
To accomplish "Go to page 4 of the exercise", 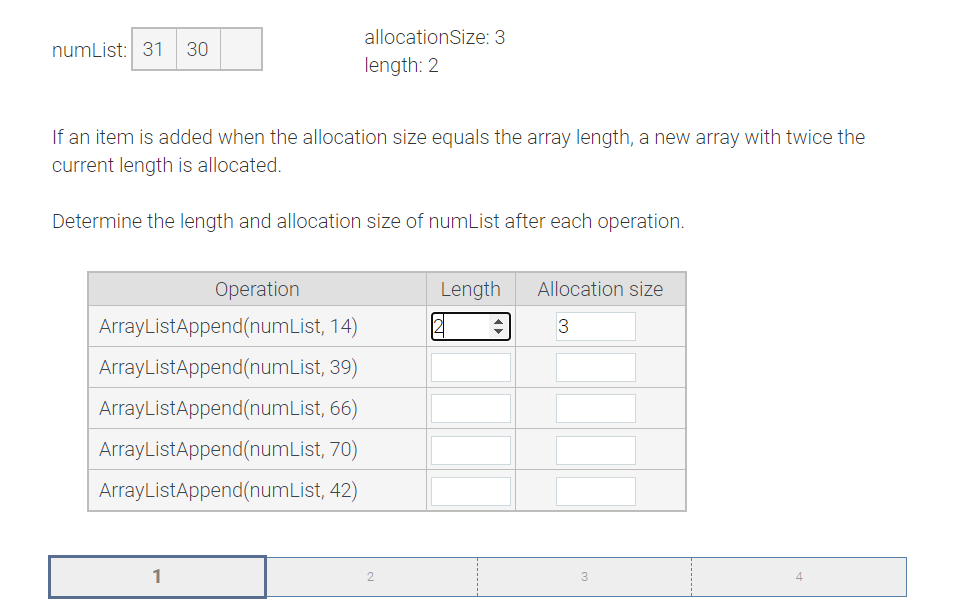I will click(x=798, y=576).
